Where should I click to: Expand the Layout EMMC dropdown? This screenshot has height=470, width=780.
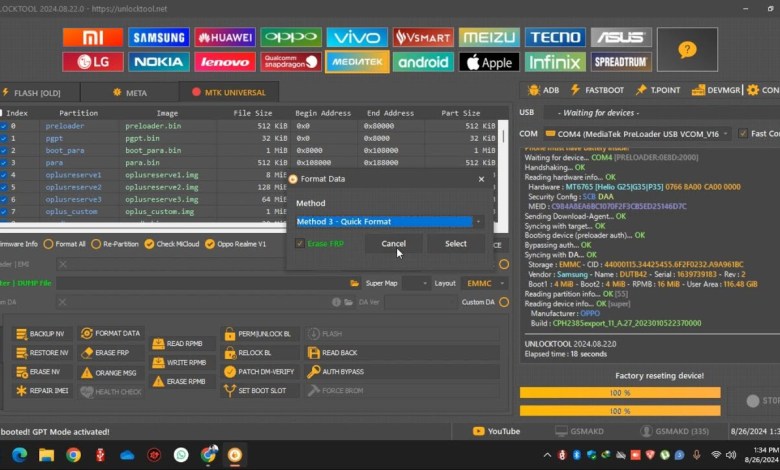(487, 283)
